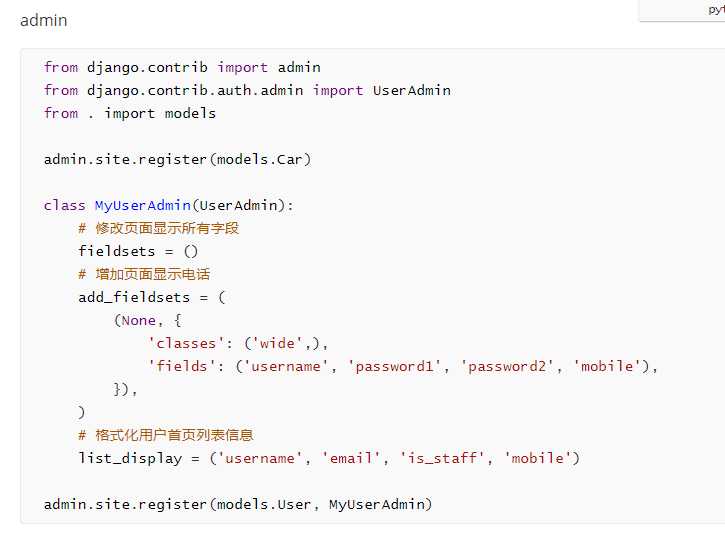Click the py language label at top-right

[716, 10]
